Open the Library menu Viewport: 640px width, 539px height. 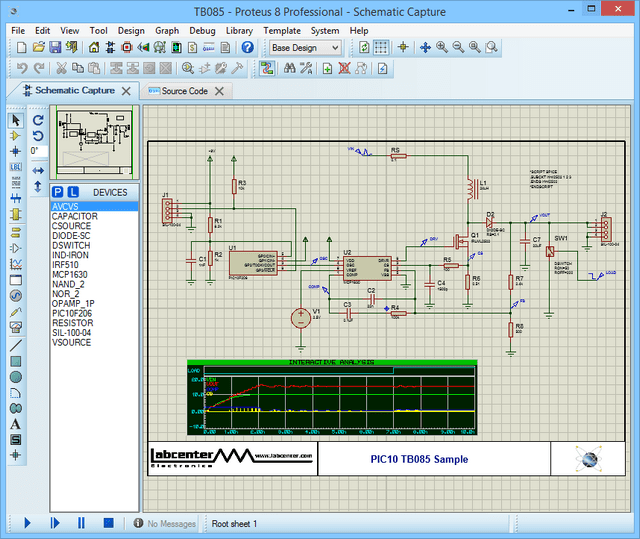[239, 31]
